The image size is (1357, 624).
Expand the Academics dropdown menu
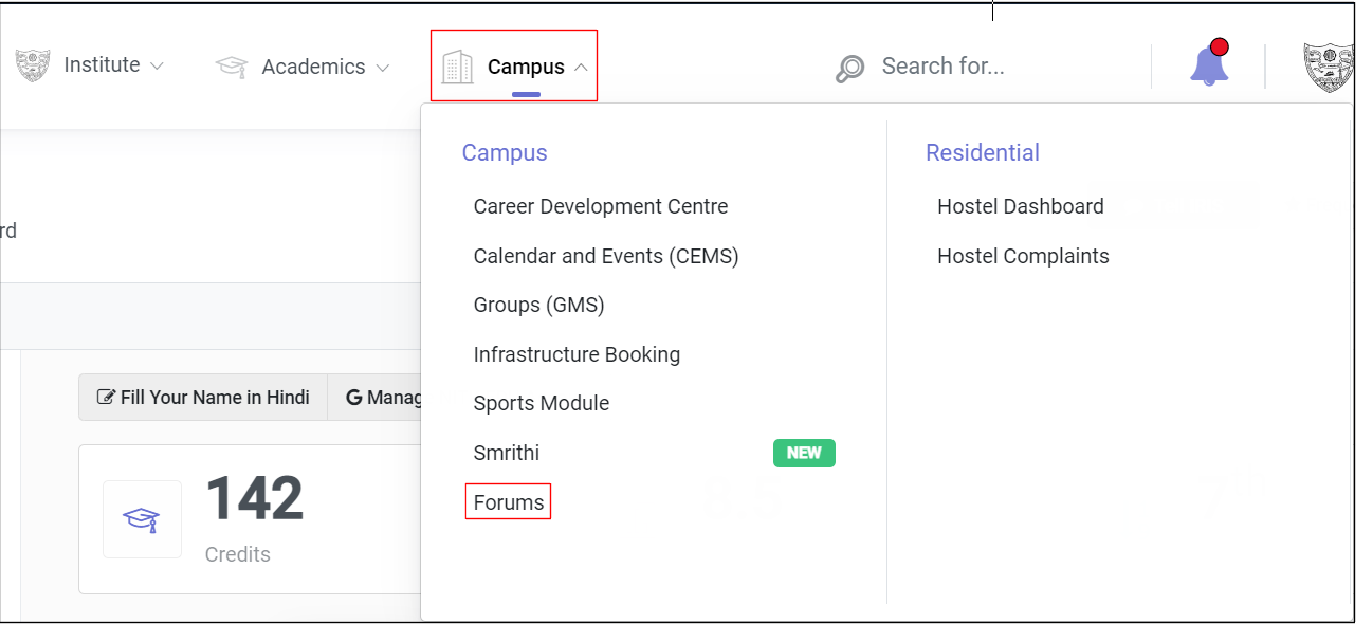coord(325,67)
